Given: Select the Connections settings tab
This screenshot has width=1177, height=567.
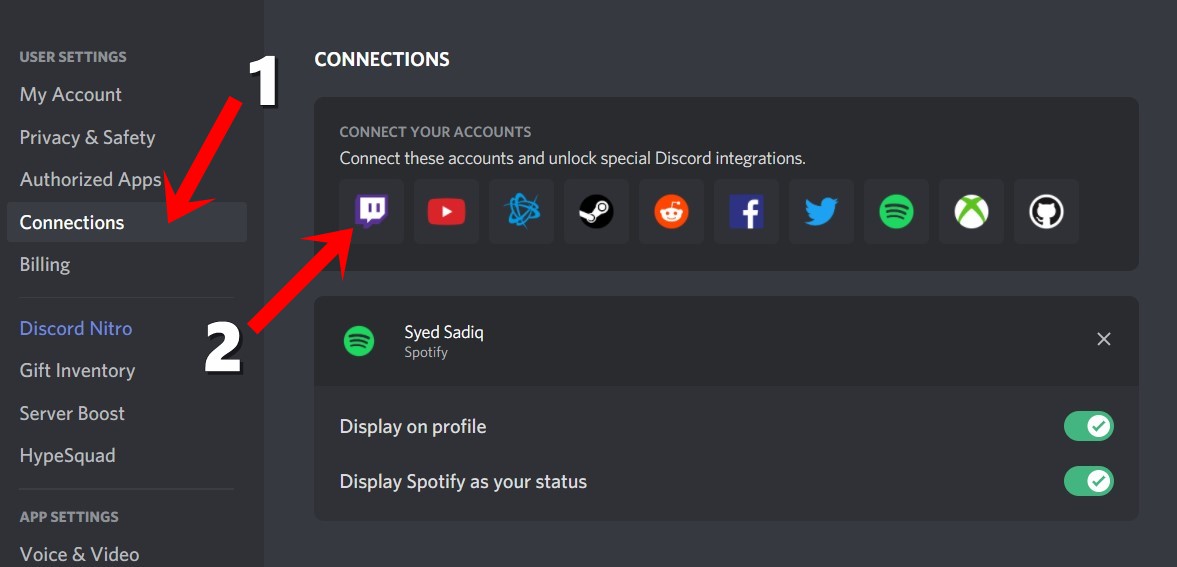Looking at the screenshot, I should [x=127, y=222].
